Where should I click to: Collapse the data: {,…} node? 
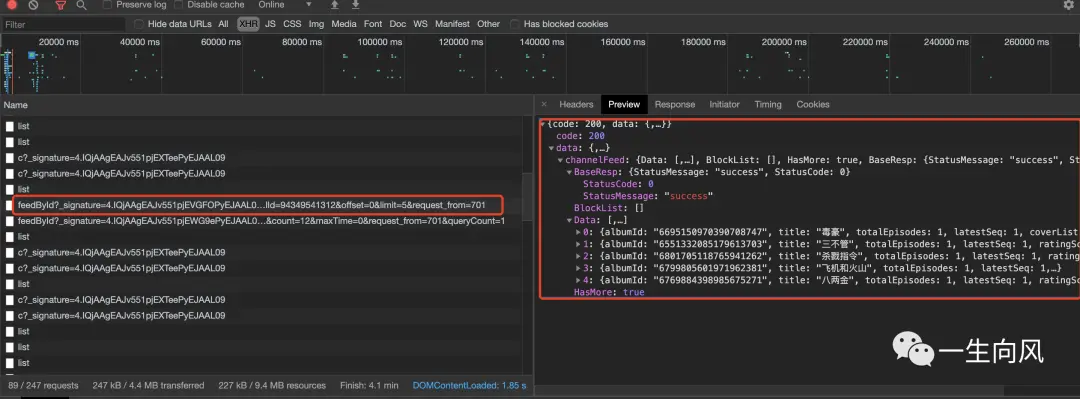(x=551, y=148)
